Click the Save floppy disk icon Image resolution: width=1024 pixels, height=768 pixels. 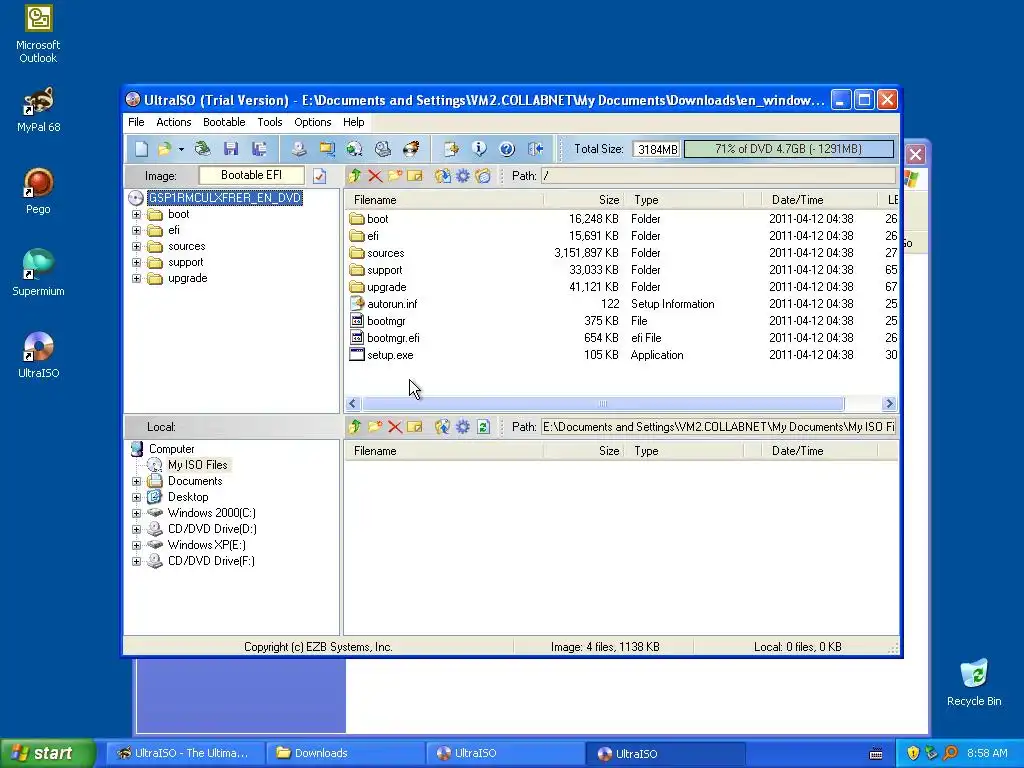(x=231, y=149)
